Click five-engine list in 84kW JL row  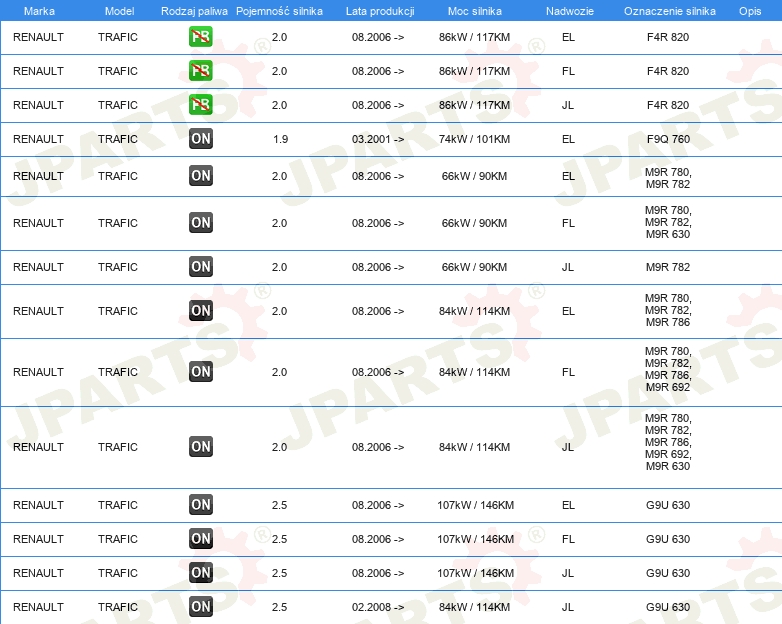668,442
